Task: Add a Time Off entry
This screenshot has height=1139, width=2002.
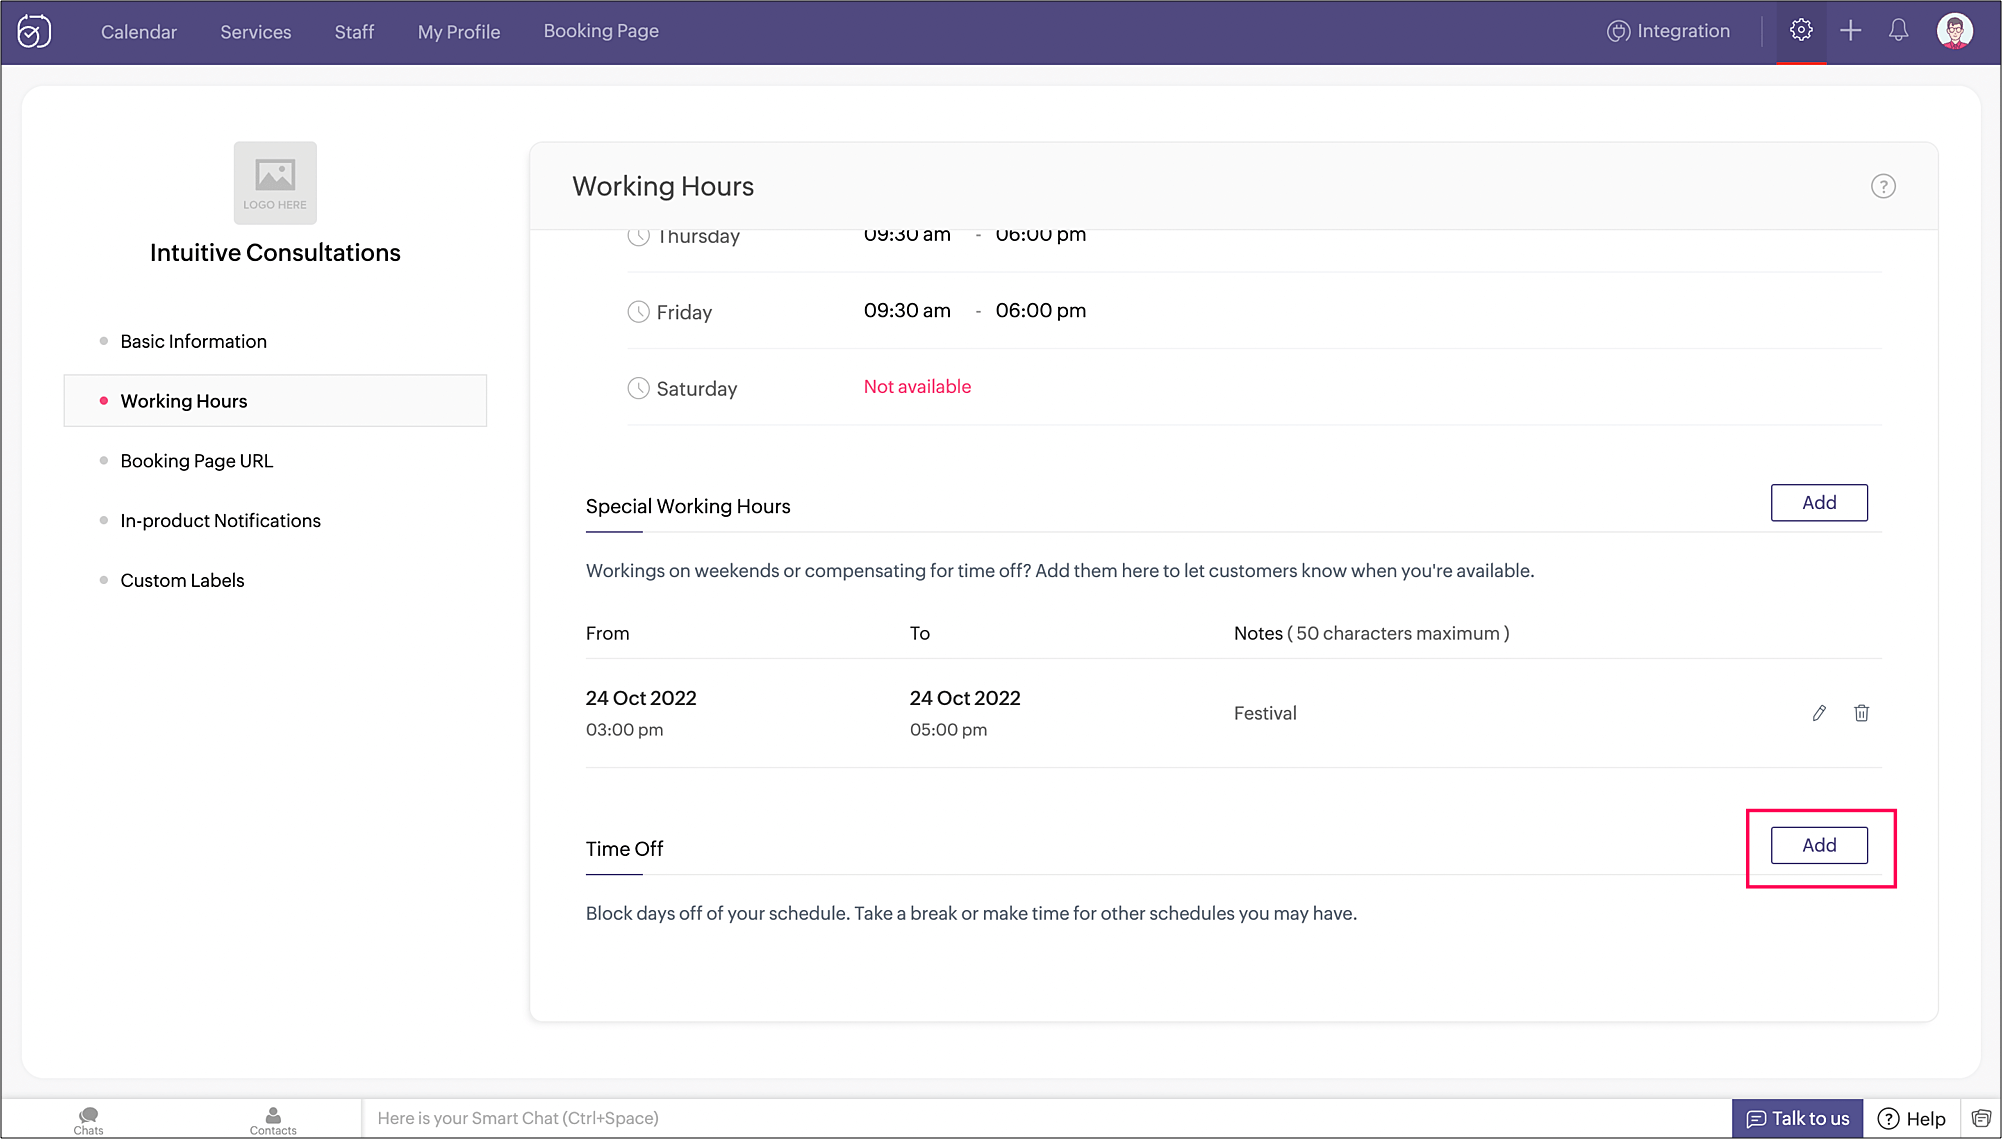Action: (x=1818, y=846)
